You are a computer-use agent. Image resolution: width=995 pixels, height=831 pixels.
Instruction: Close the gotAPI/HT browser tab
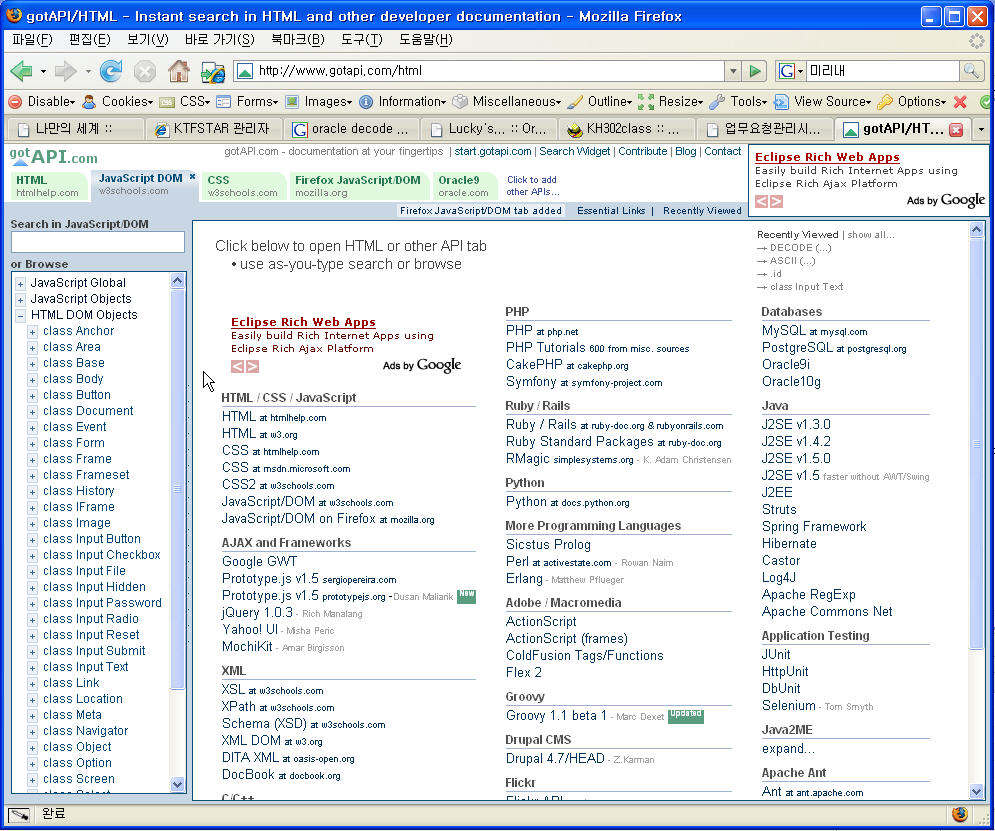(956, 129)
